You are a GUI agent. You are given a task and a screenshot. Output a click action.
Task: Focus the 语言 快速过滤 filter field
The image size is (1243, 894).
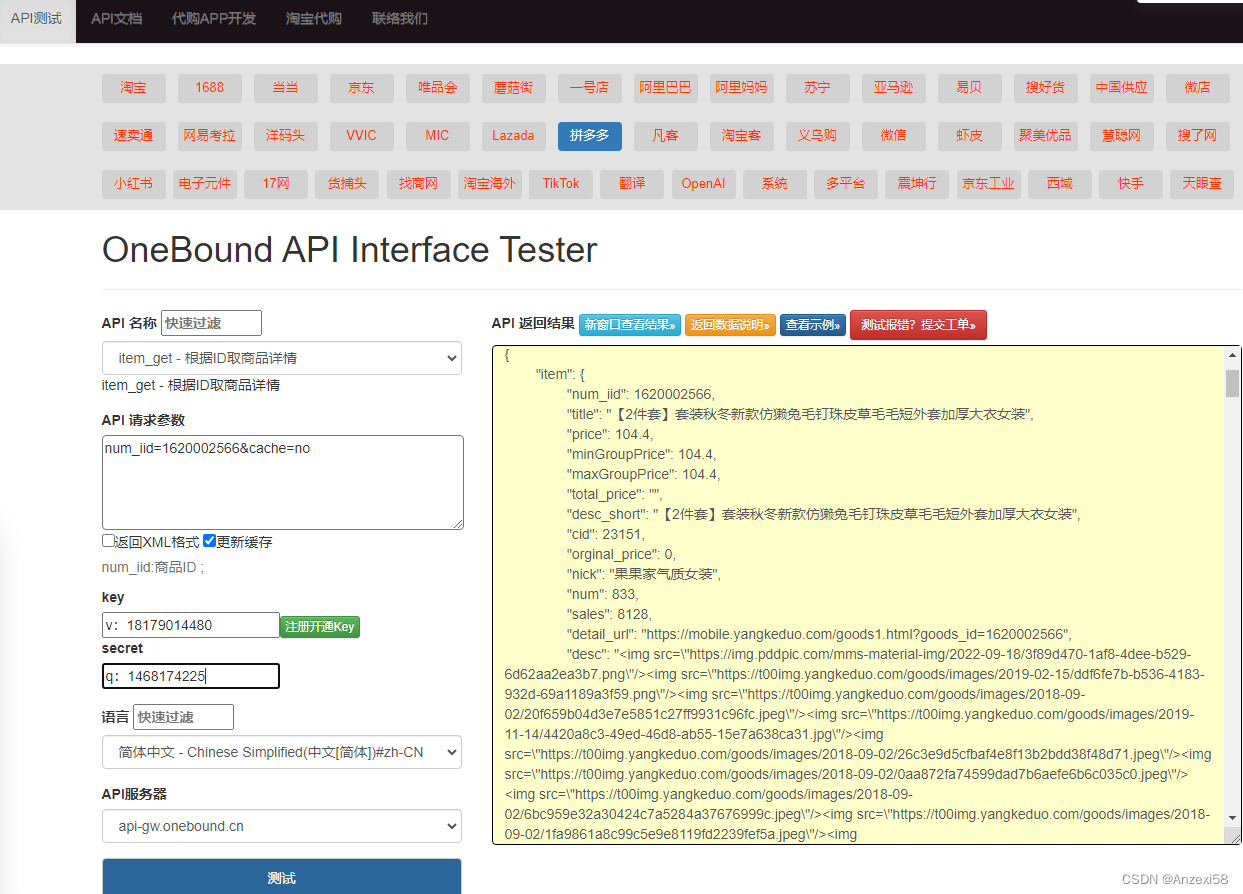[183, 717]
